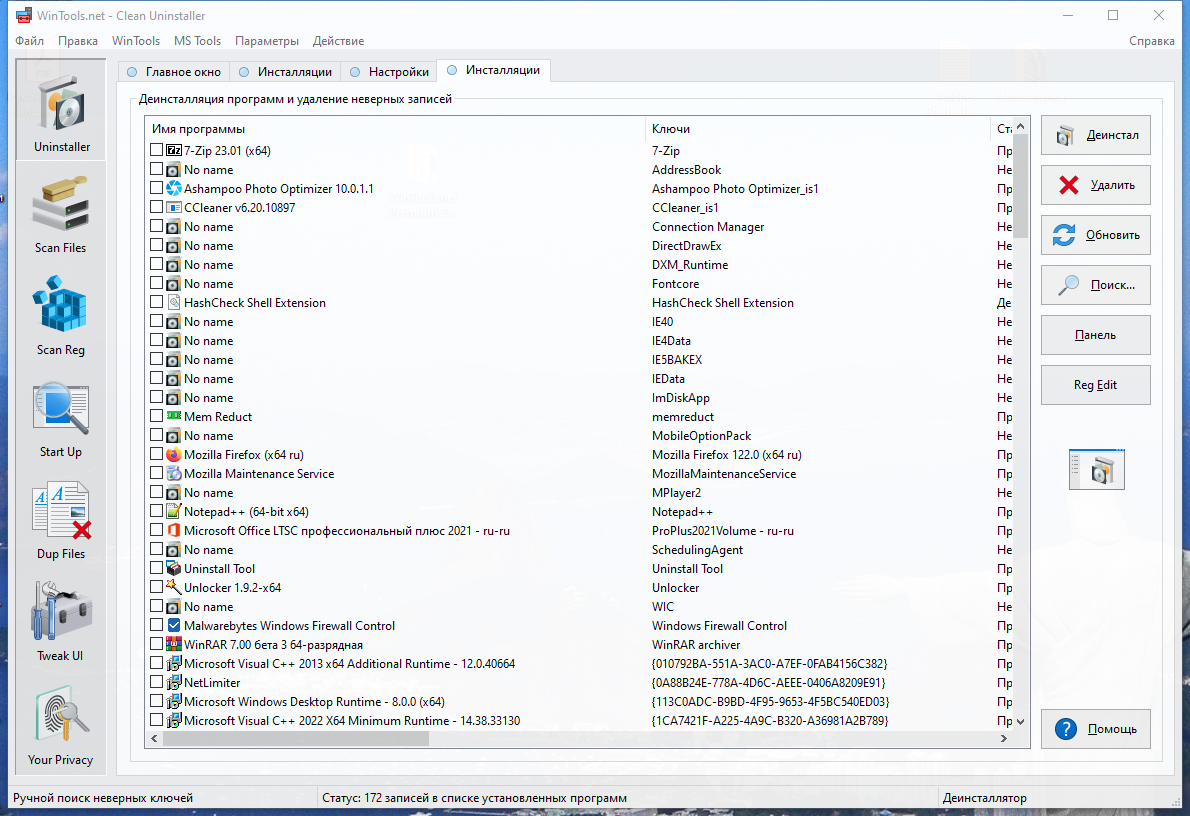Check the 7-Zip 23.01 (x64) checkbox
1190x816 pixels.
[156, 150]
